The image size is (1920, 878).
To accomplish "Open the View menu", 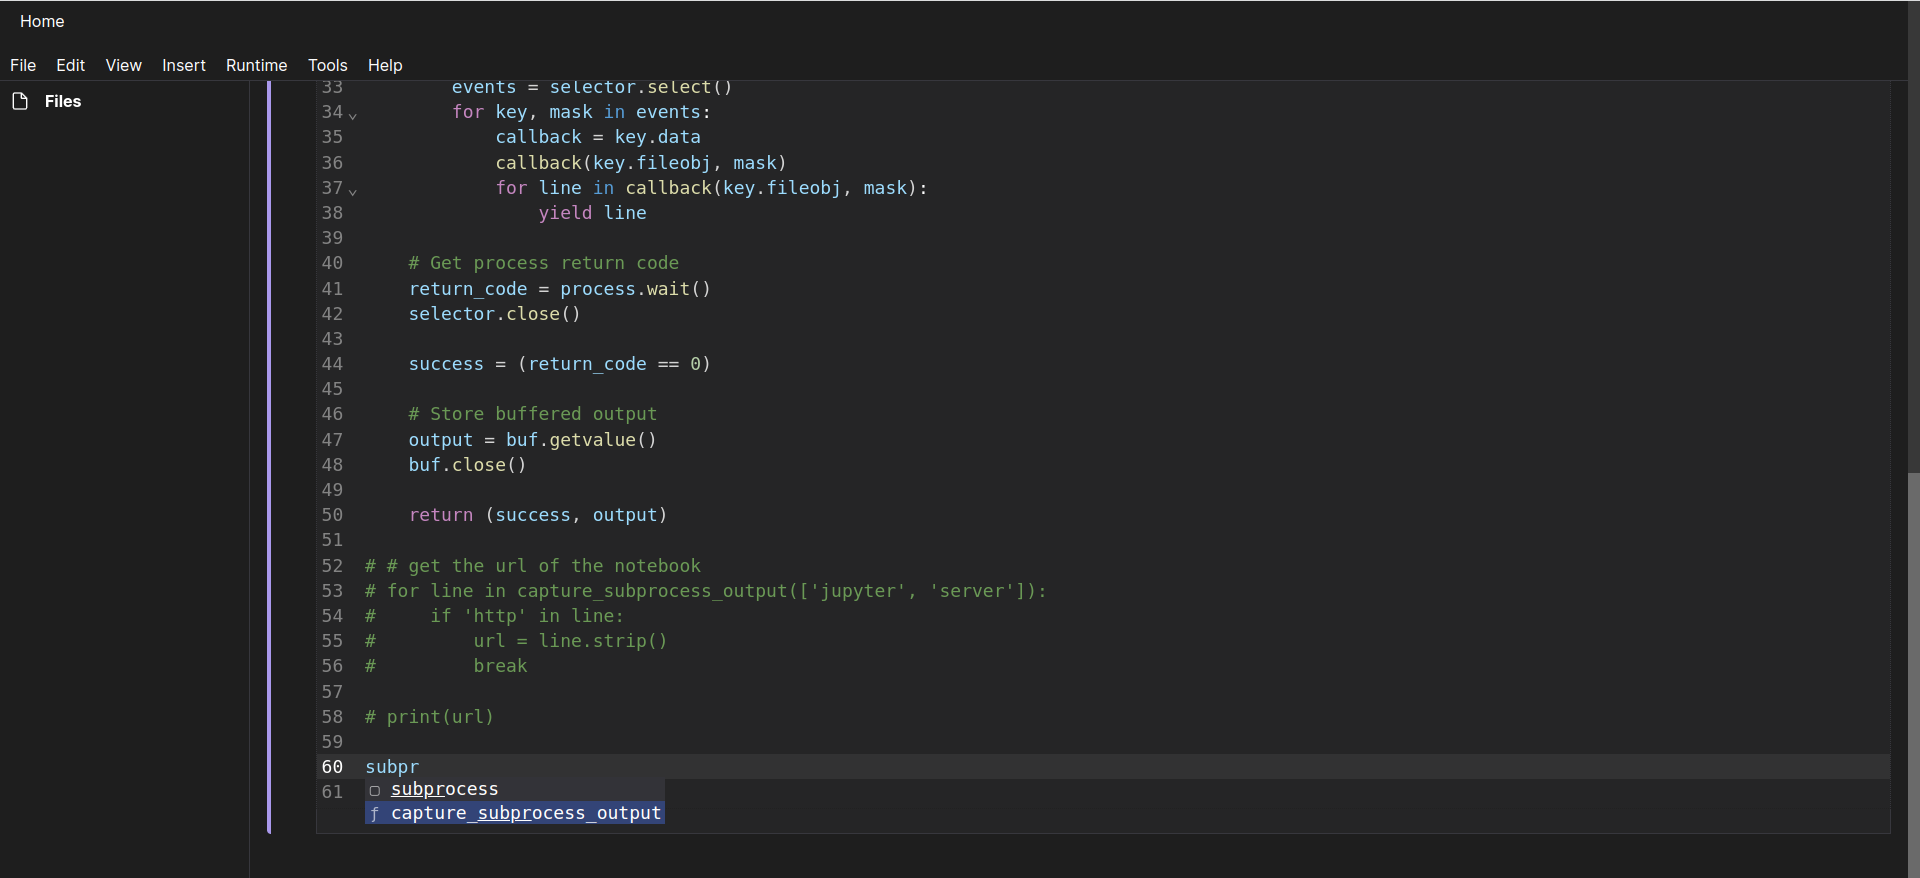I will pos(123,65).
